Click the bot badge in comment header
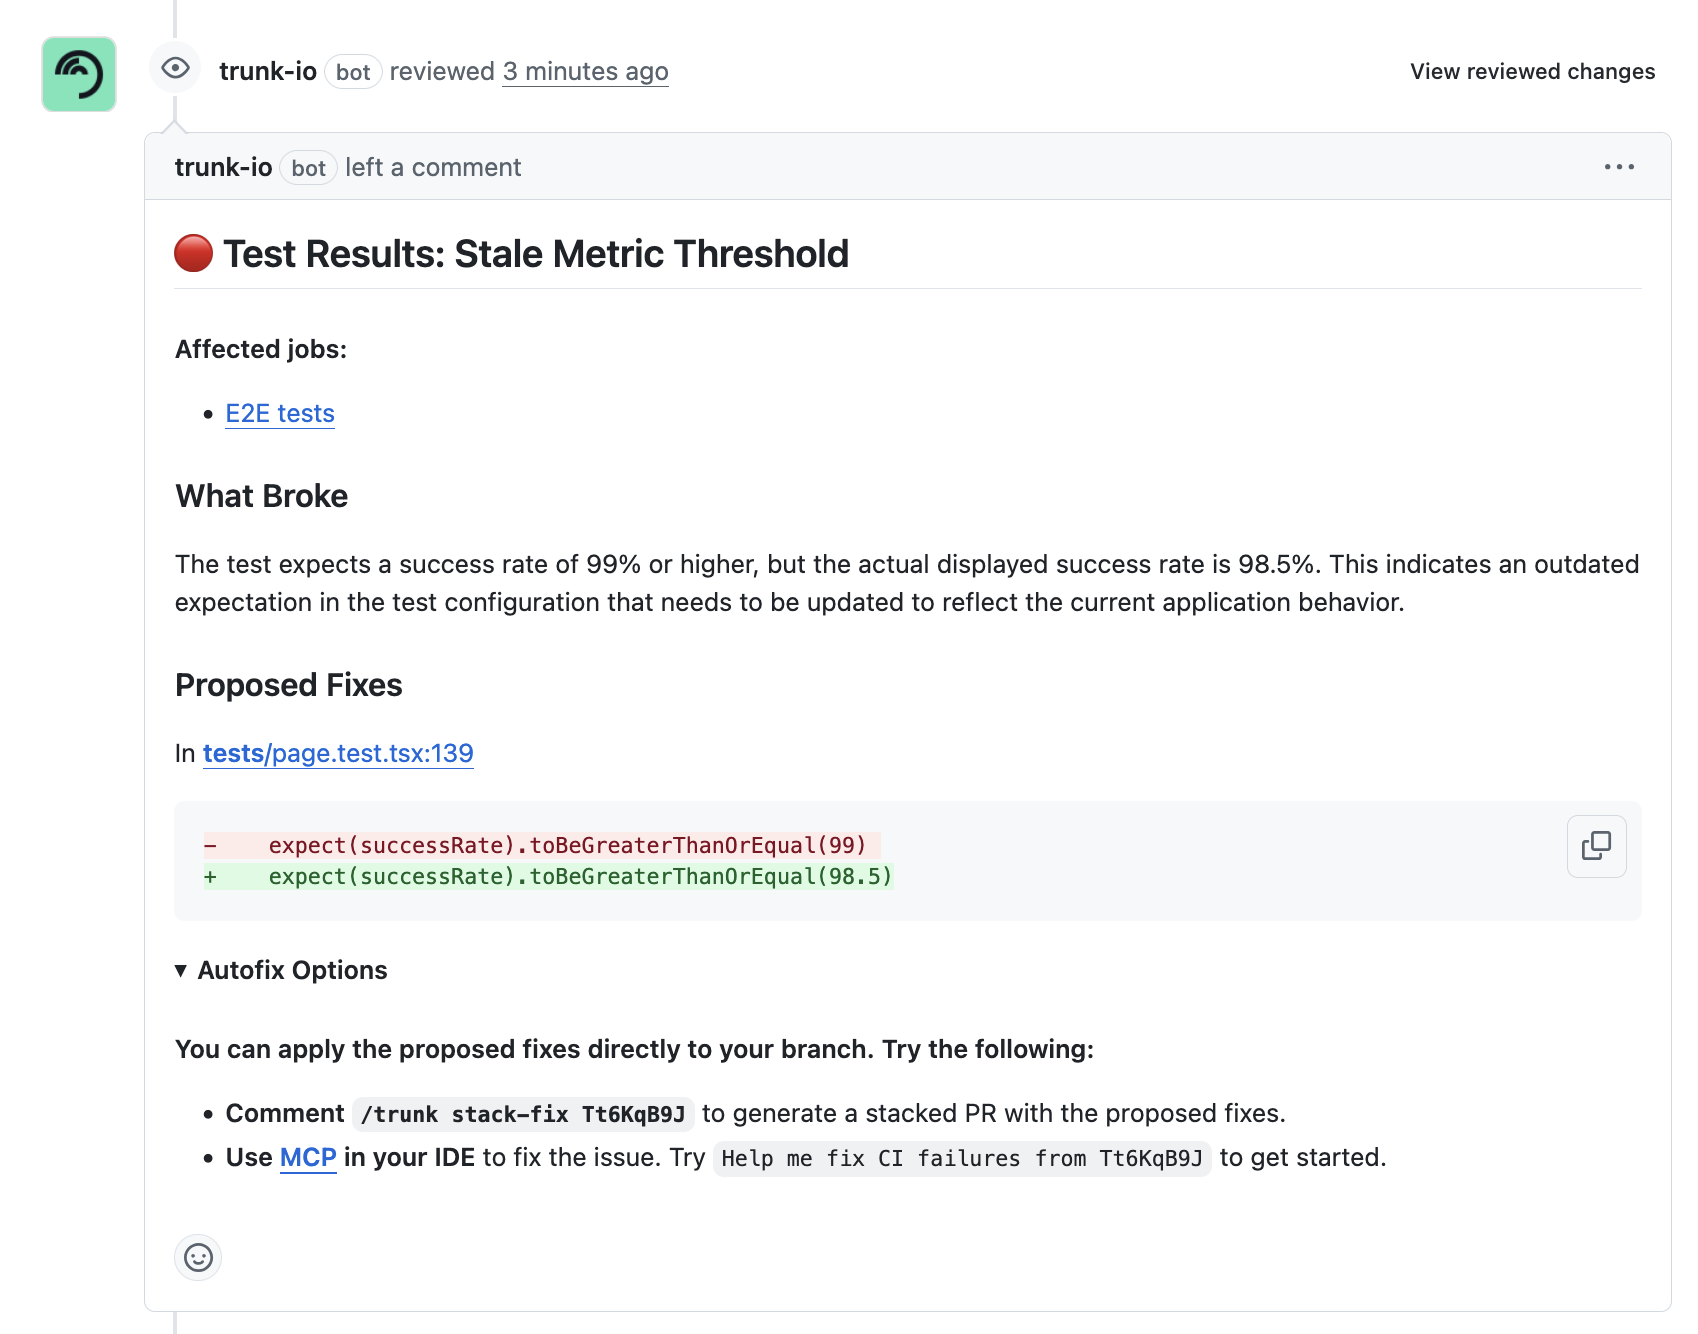 [308, 168]
